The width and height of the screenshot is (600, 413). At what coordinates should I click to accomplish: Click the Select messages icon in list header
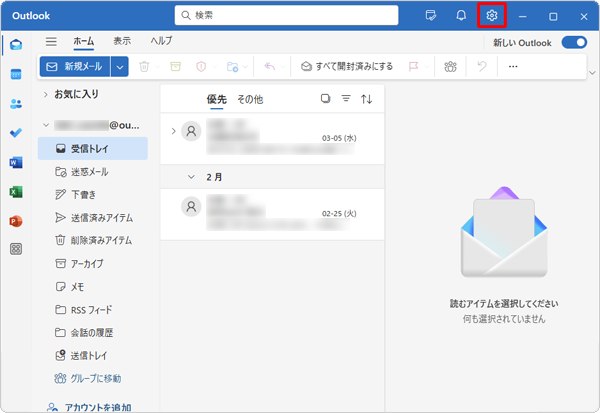point(325,99)
